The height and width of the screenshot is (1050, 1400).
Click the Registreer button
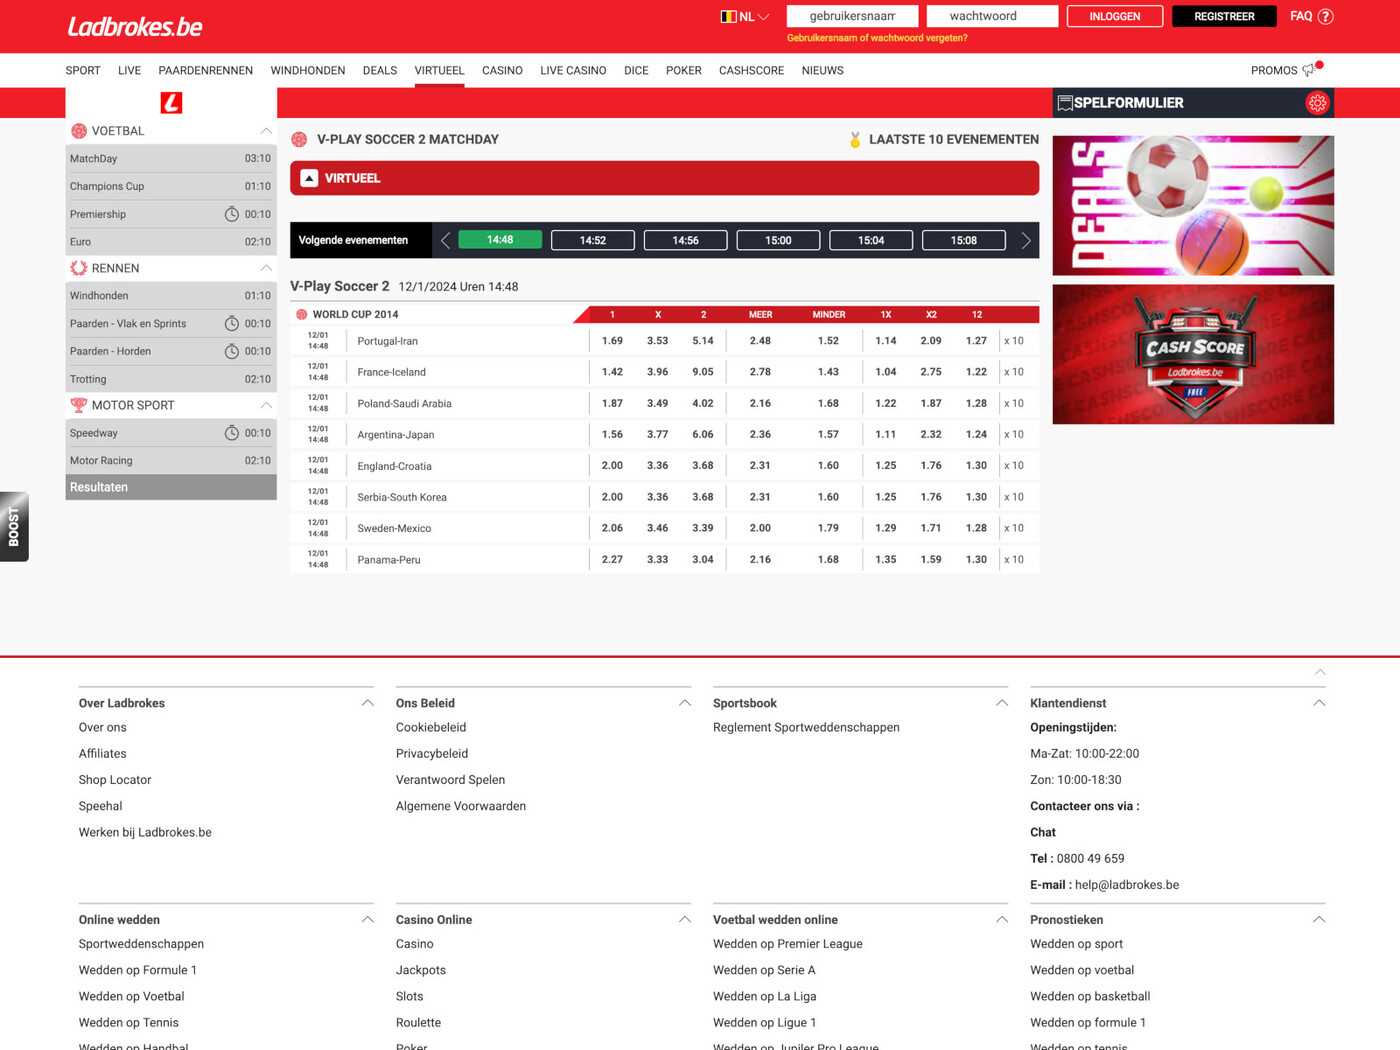pyautogui.click(x=1224, y=16)
